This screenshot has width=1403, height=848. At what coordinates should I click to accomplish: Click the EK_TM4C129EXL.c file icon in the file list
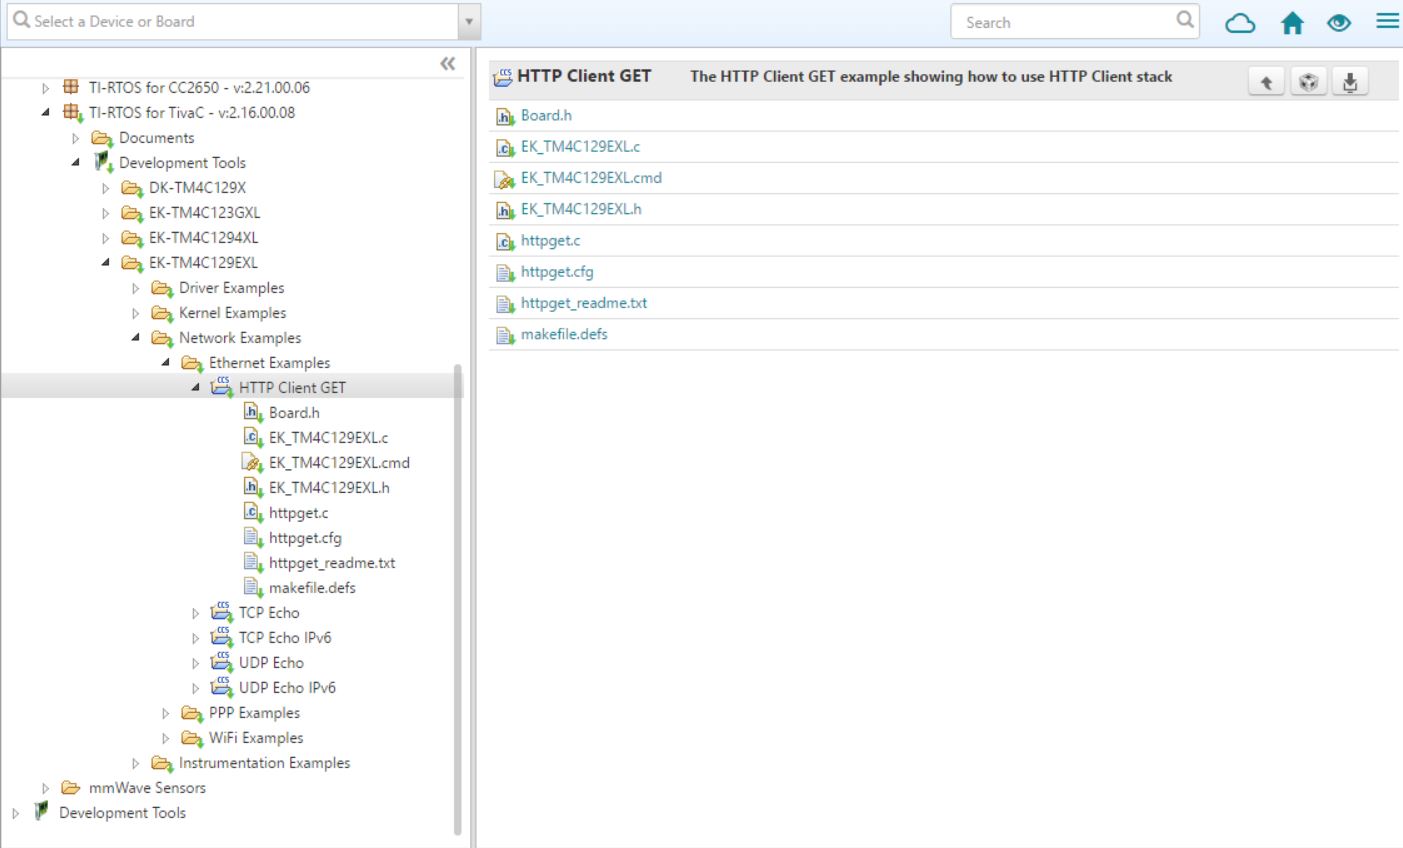(x=505, y=148)
